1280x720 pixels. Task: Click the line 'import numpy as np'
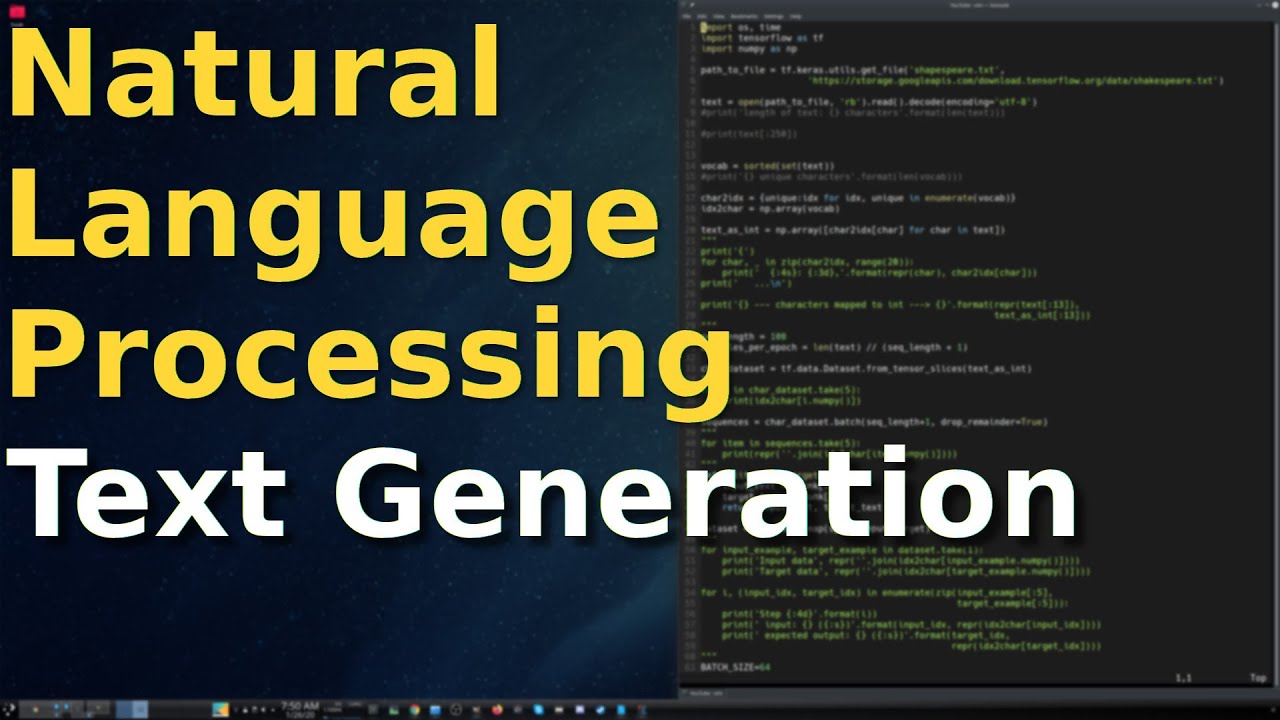point(749,48)
